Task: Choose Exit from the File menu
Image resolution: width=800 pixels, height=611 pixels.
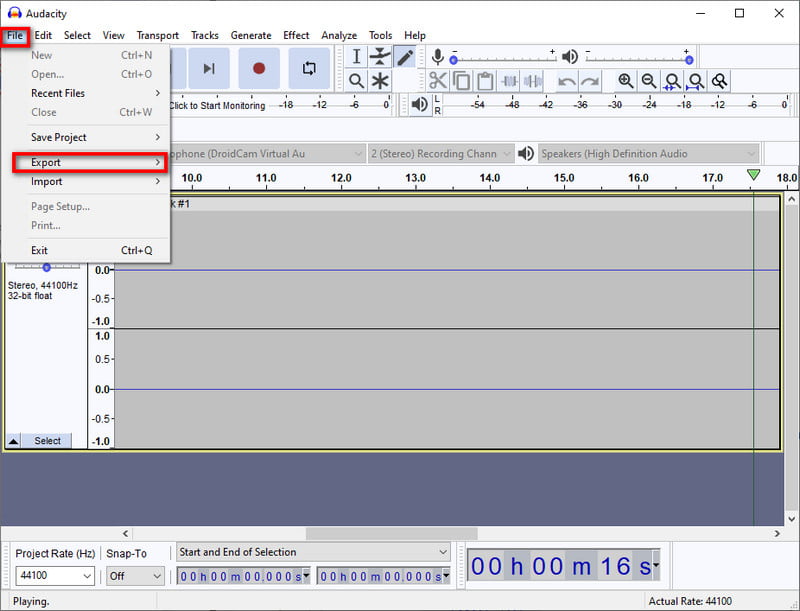Action: point(86,250)
